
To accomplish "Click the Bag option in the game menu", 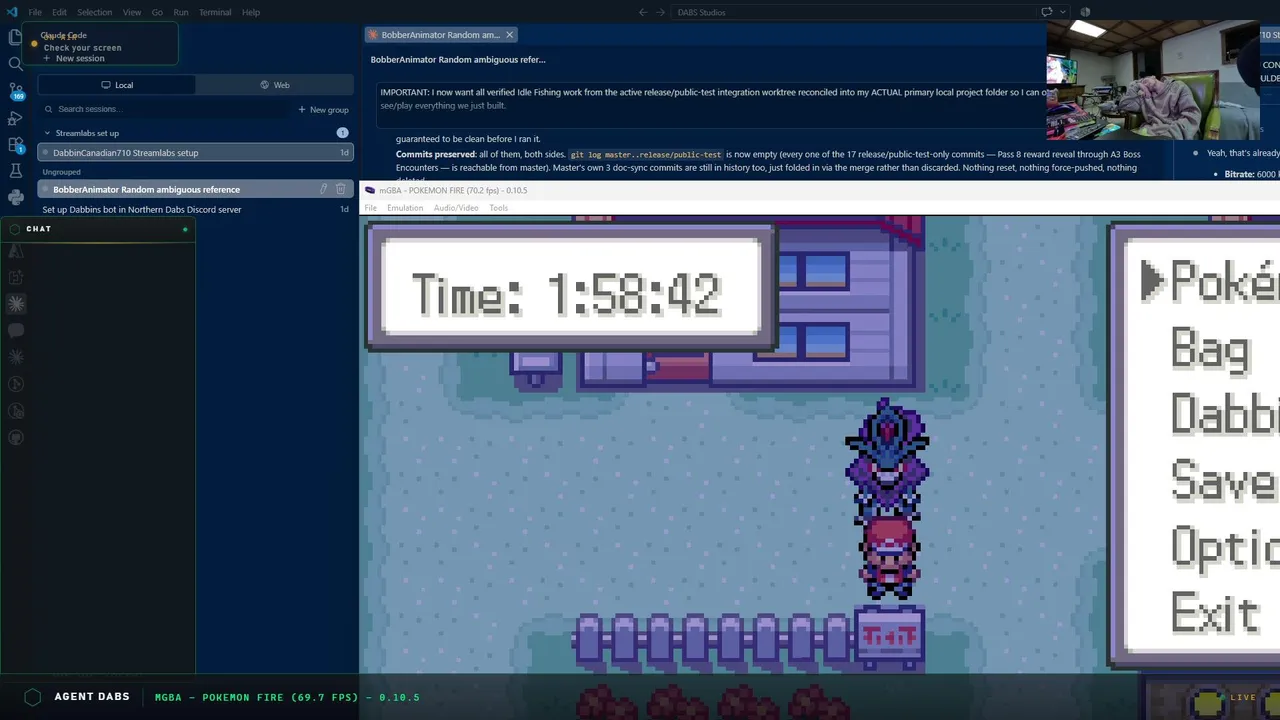I will (x=1210, y=350).
